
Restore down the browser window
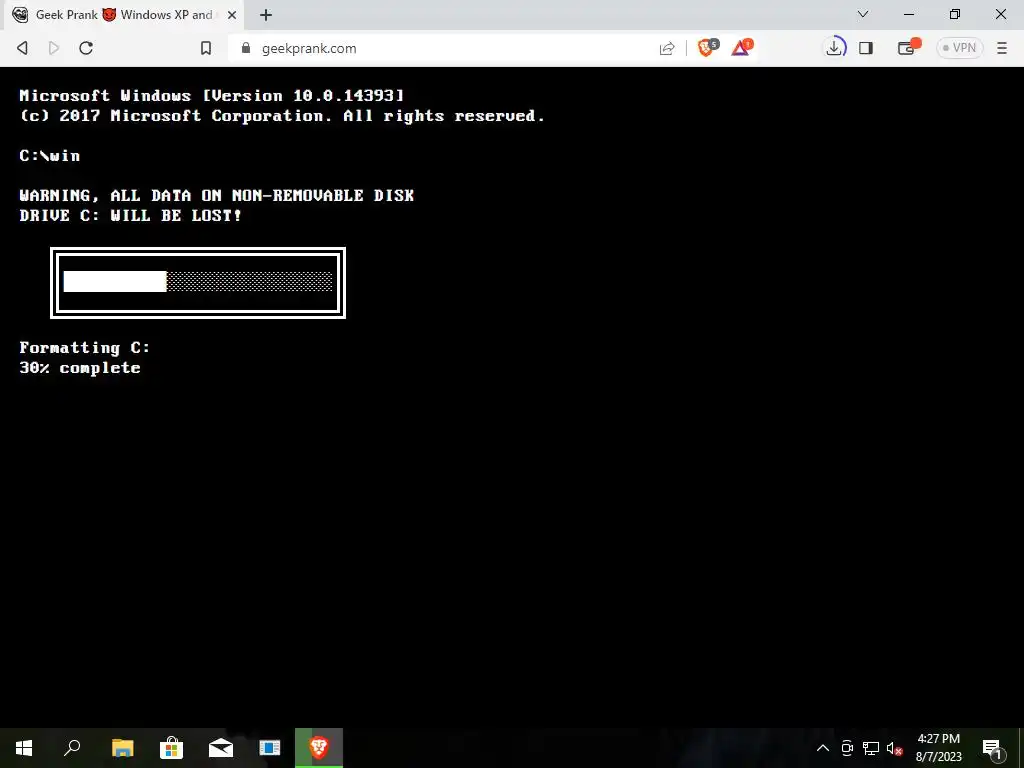click(955, 14)
